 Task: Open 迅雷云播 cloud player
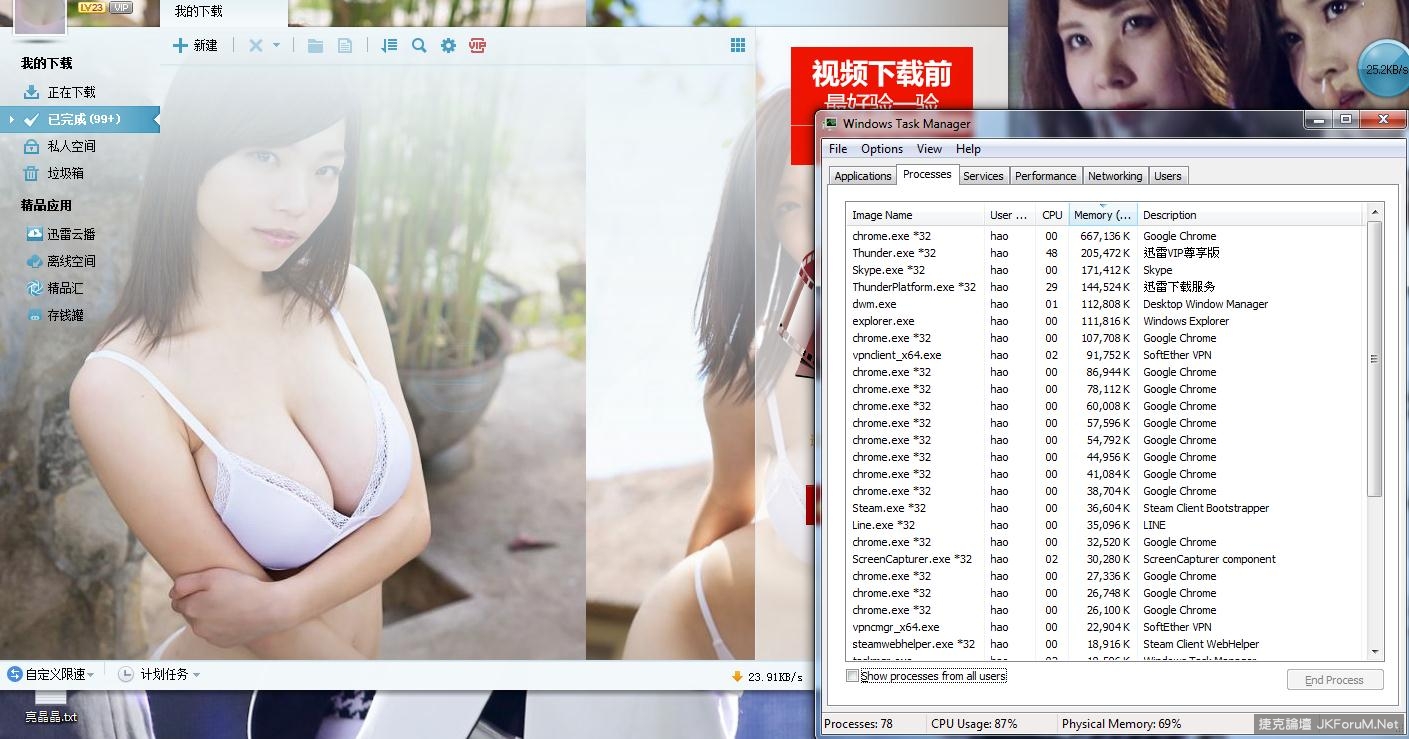tap(71, 234)
